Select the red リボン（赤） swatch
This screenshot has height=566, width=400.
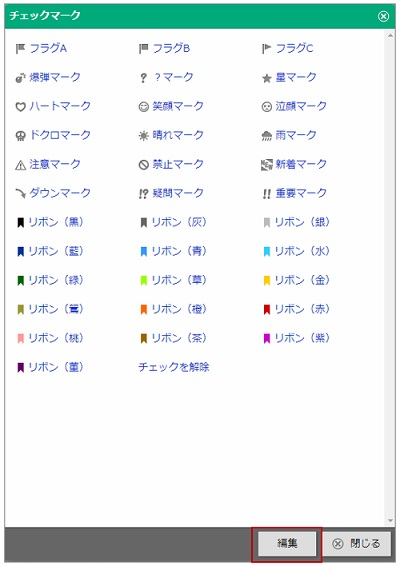[267, 309]
